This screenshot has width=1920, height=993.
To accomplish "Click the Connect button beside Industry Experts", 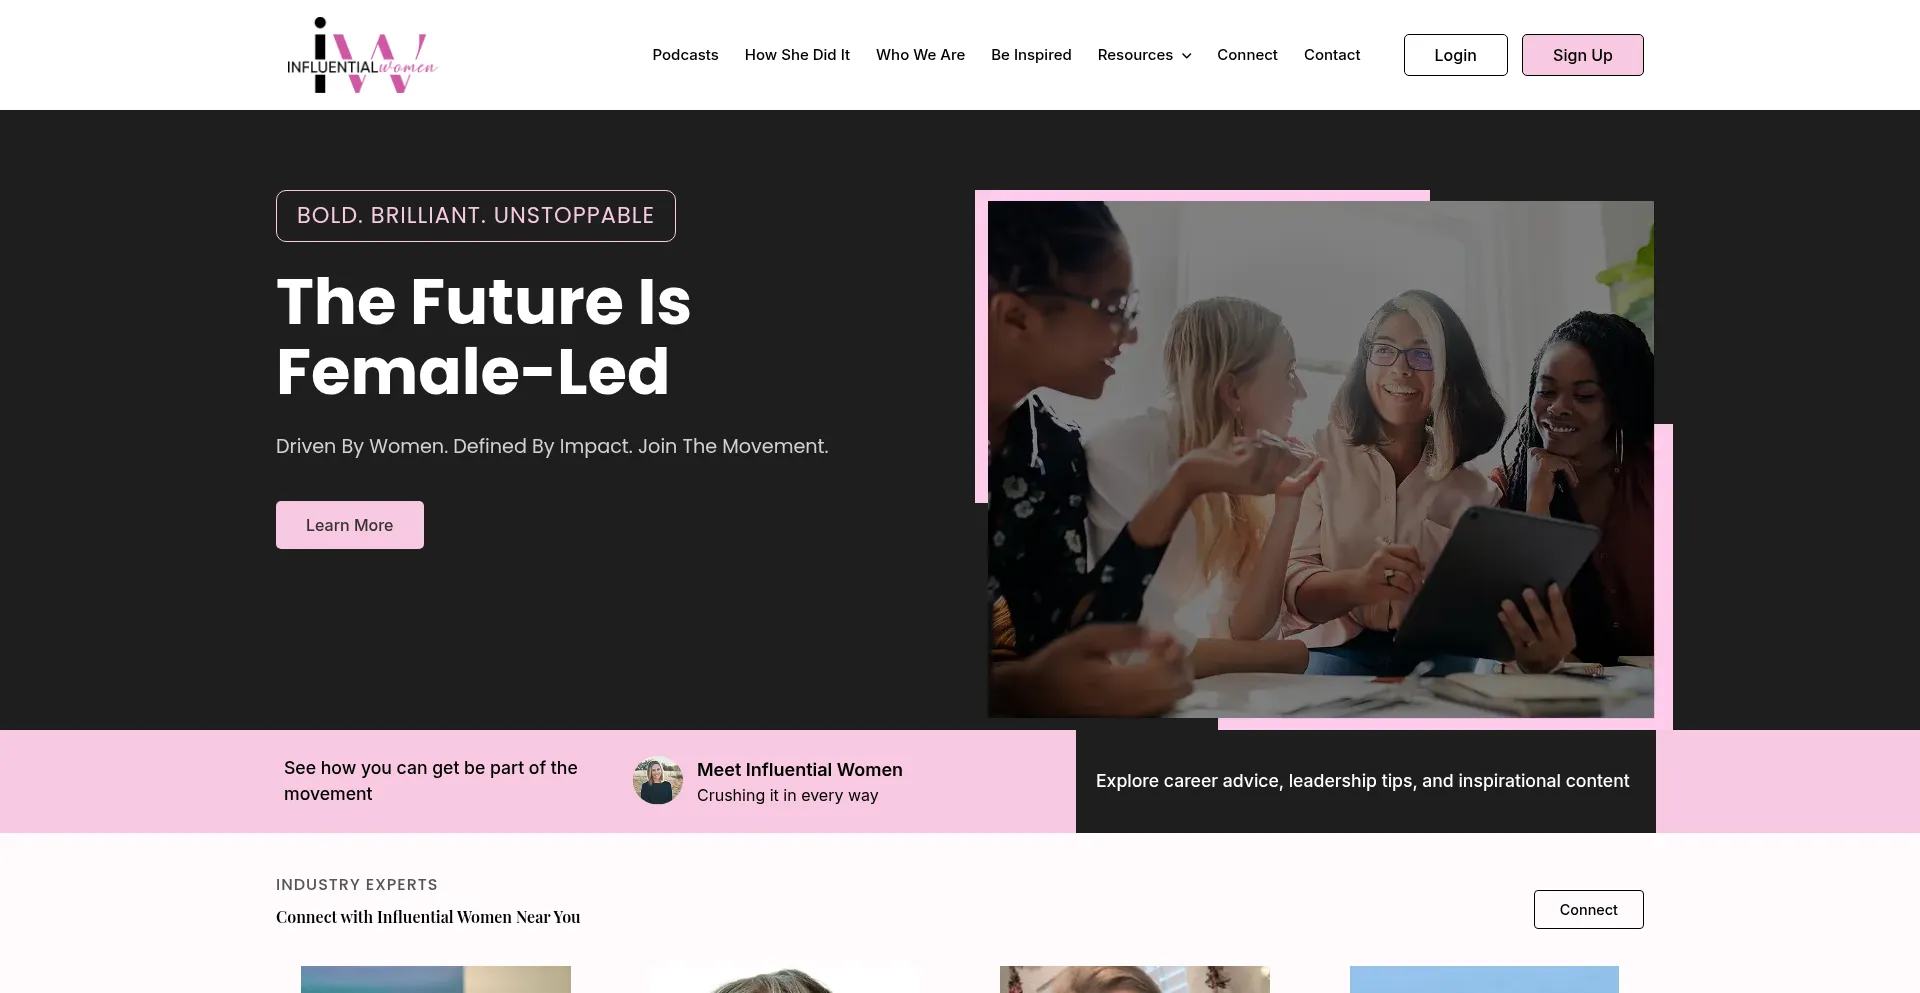I will pos(1588,910).
